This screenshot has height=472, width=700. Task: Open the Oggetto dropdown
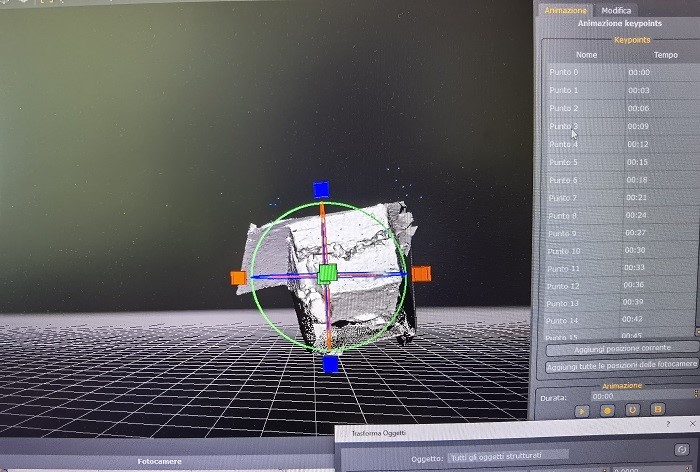click(508, 455)
